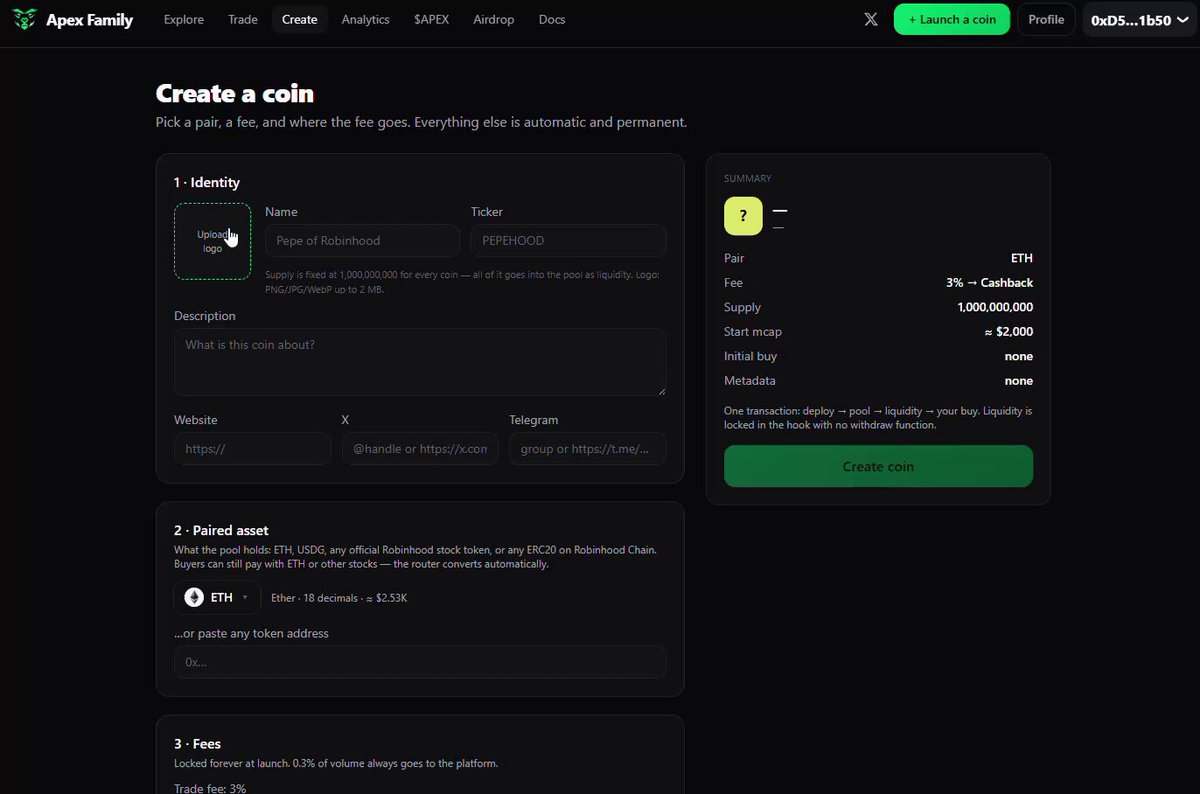Go to the Explore tab

pyautogui.click(x=184, y=19)
